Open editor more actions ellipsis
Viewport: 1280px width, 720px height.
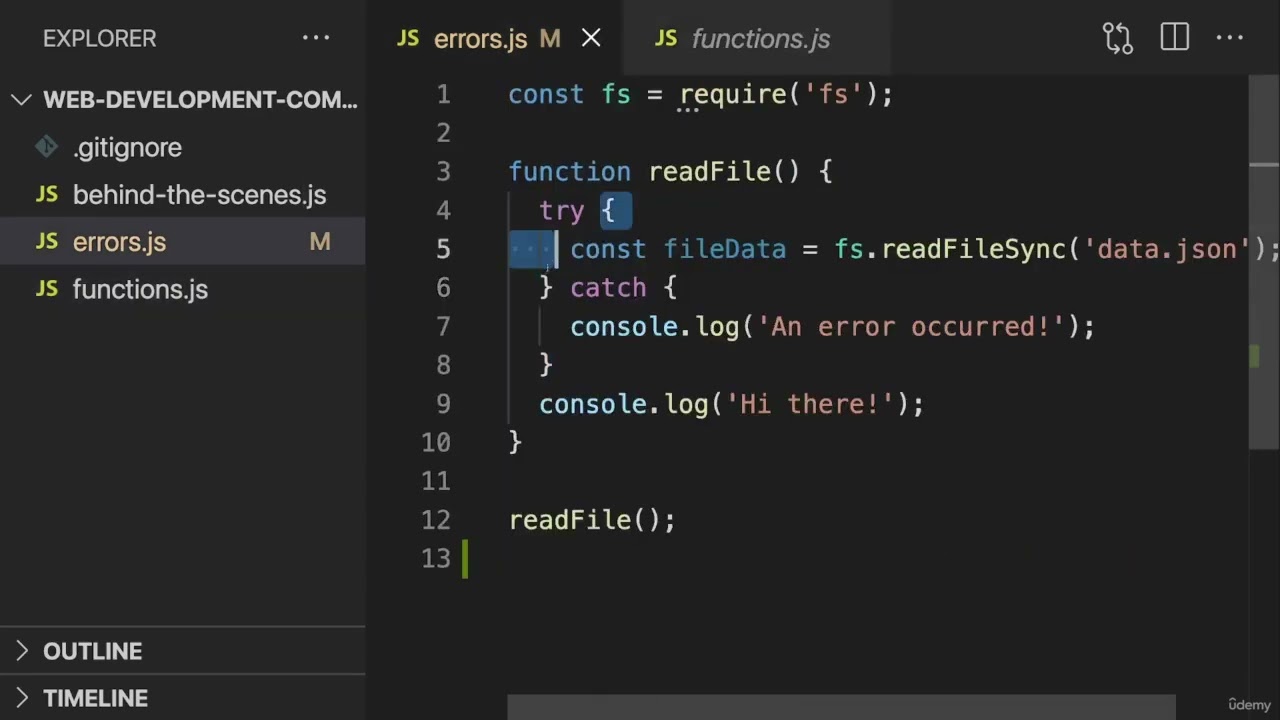(x=1229, y=38)
